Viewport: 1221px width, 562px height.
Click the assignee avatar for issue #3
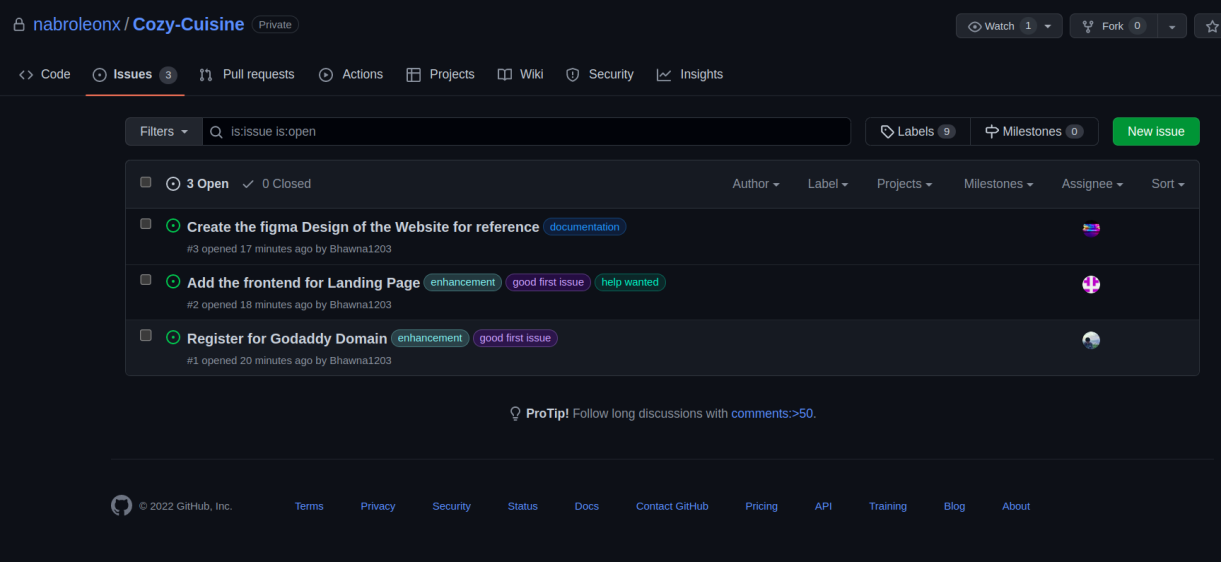click(x=1091, y=229)
